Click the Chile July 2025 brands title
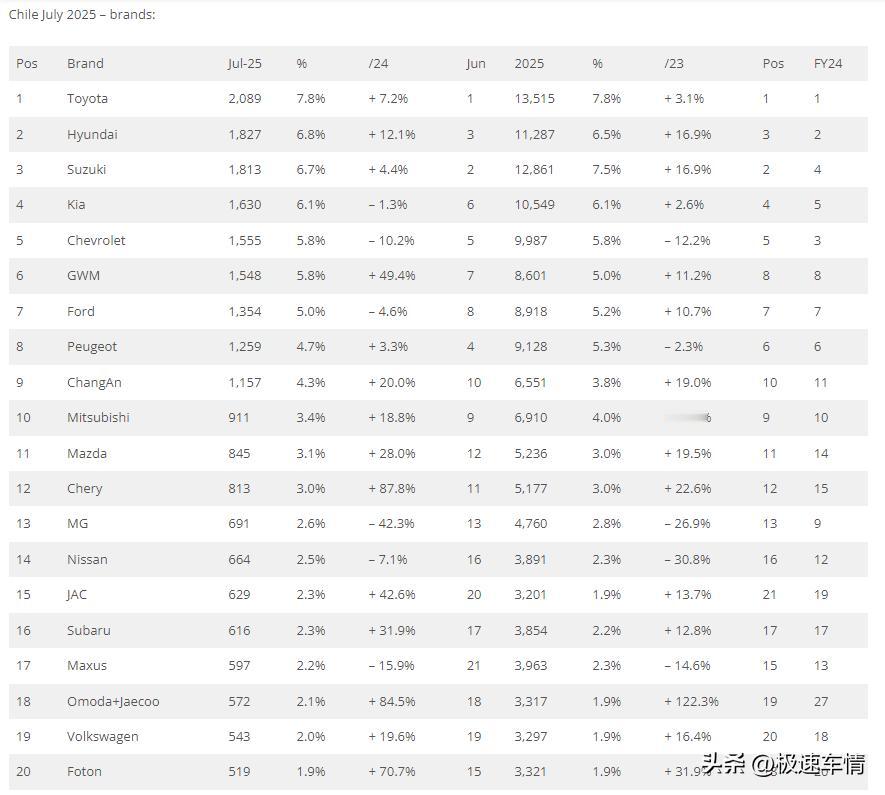The image size is (885, 795). point(82,15)
